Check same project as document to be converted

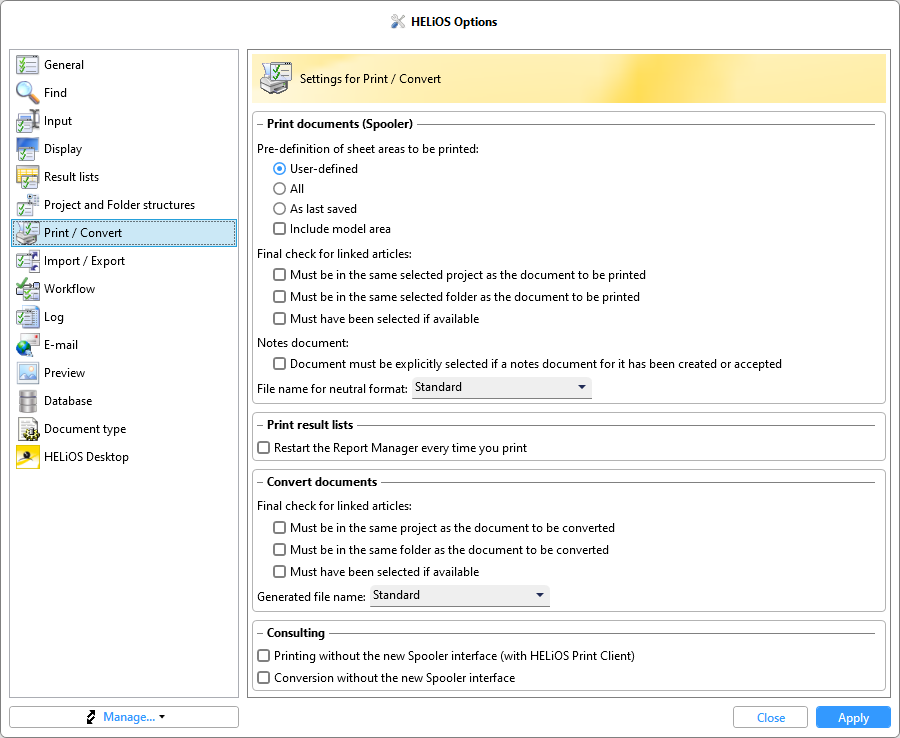(280, 528)
